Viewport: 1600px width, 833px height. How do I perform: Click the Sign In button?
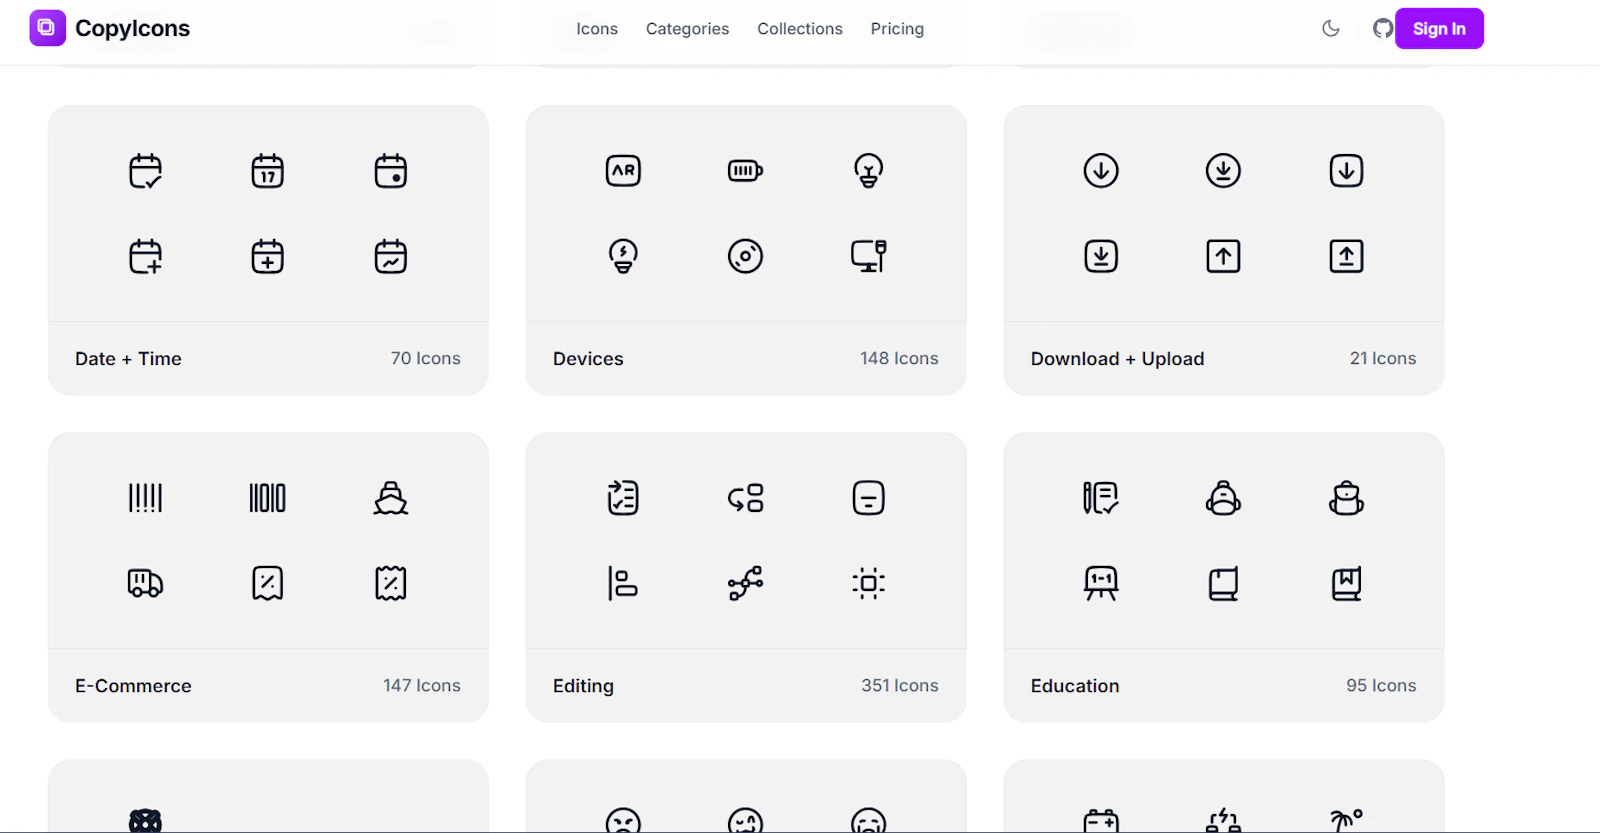click(x=1439, y=28)
